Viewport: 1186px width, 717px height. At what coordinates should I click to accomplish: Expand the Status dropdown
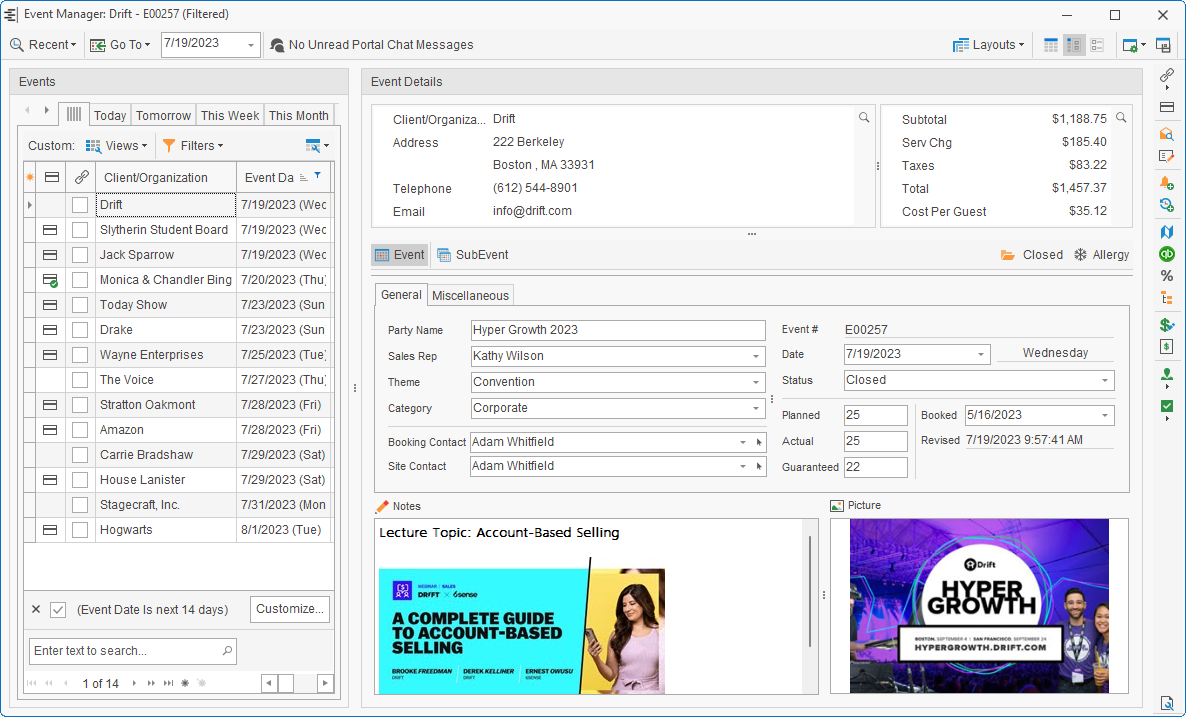(1104, 380)
